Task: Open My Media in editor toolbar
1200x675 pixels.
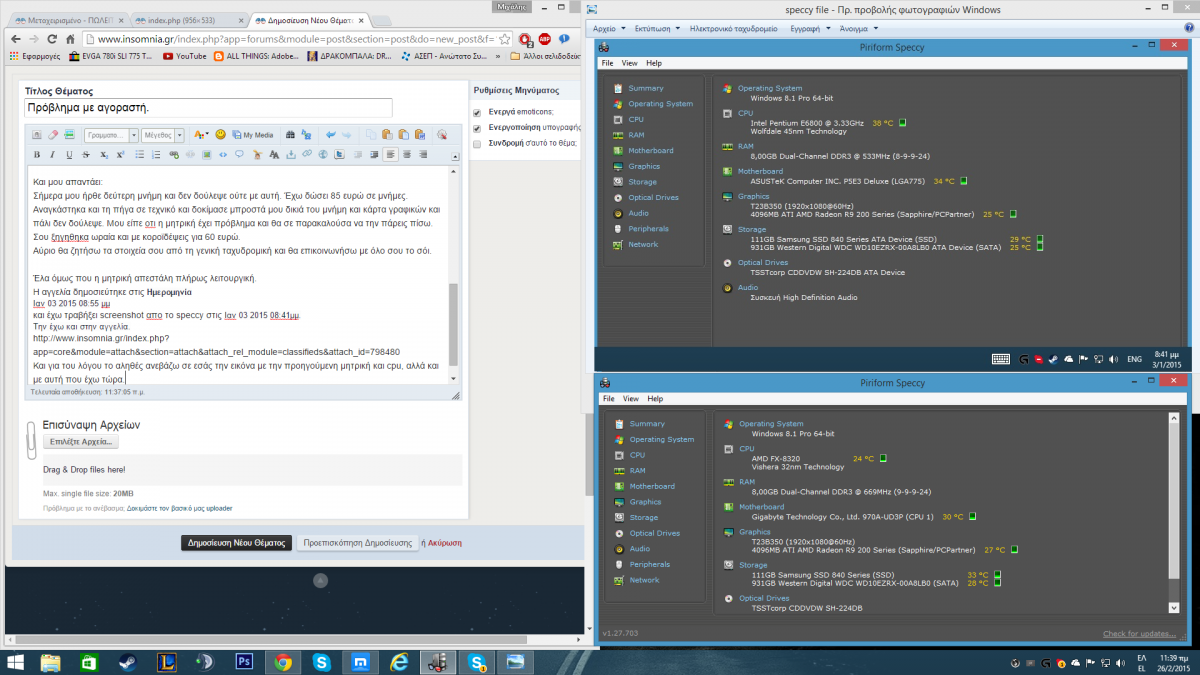Action: coord(252,135)
